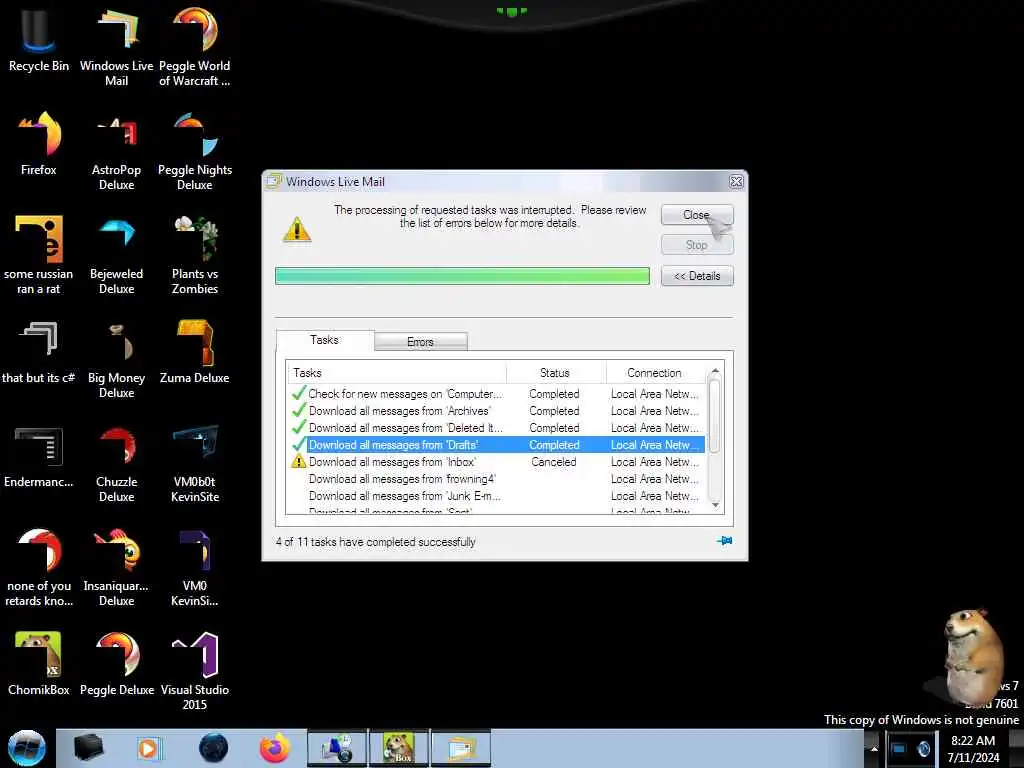Select 'Download all messages from Drafts' row

[x=497, y=445]
